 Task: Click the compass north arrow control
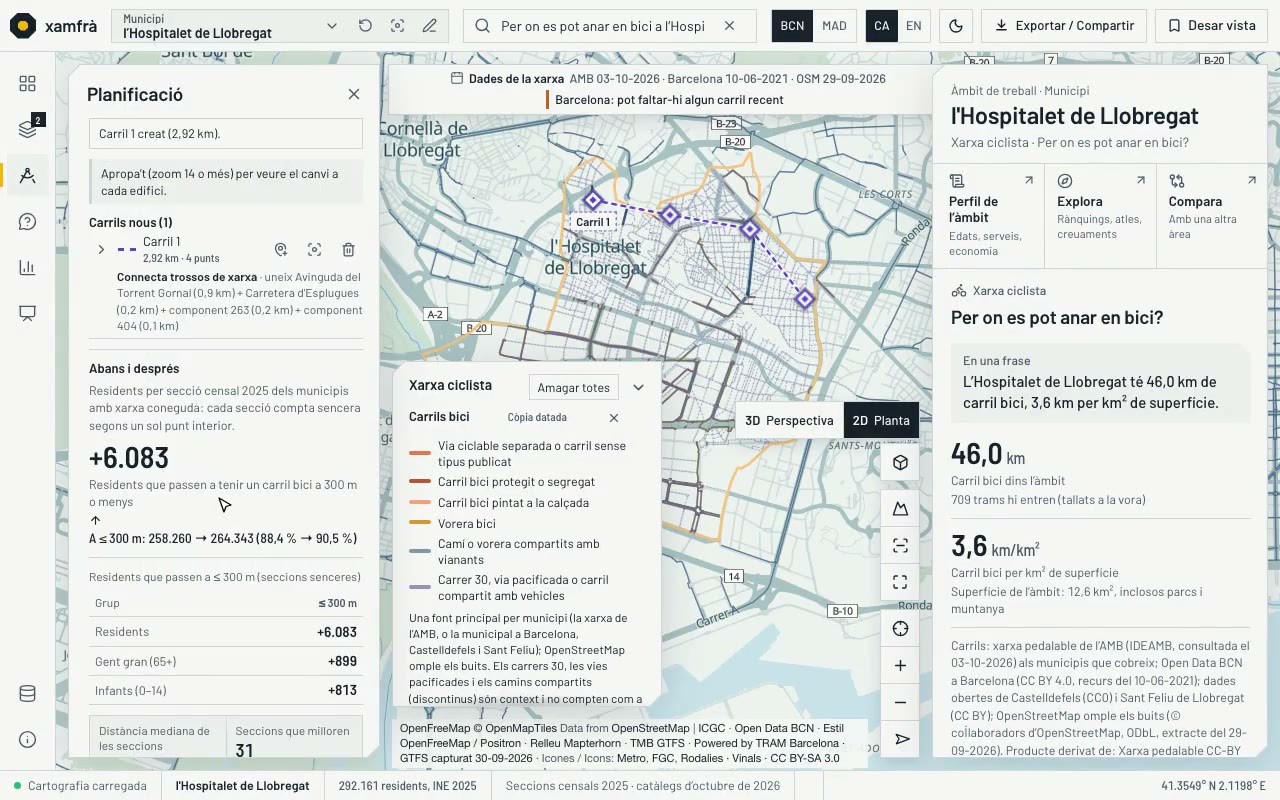tap(900, 739)
